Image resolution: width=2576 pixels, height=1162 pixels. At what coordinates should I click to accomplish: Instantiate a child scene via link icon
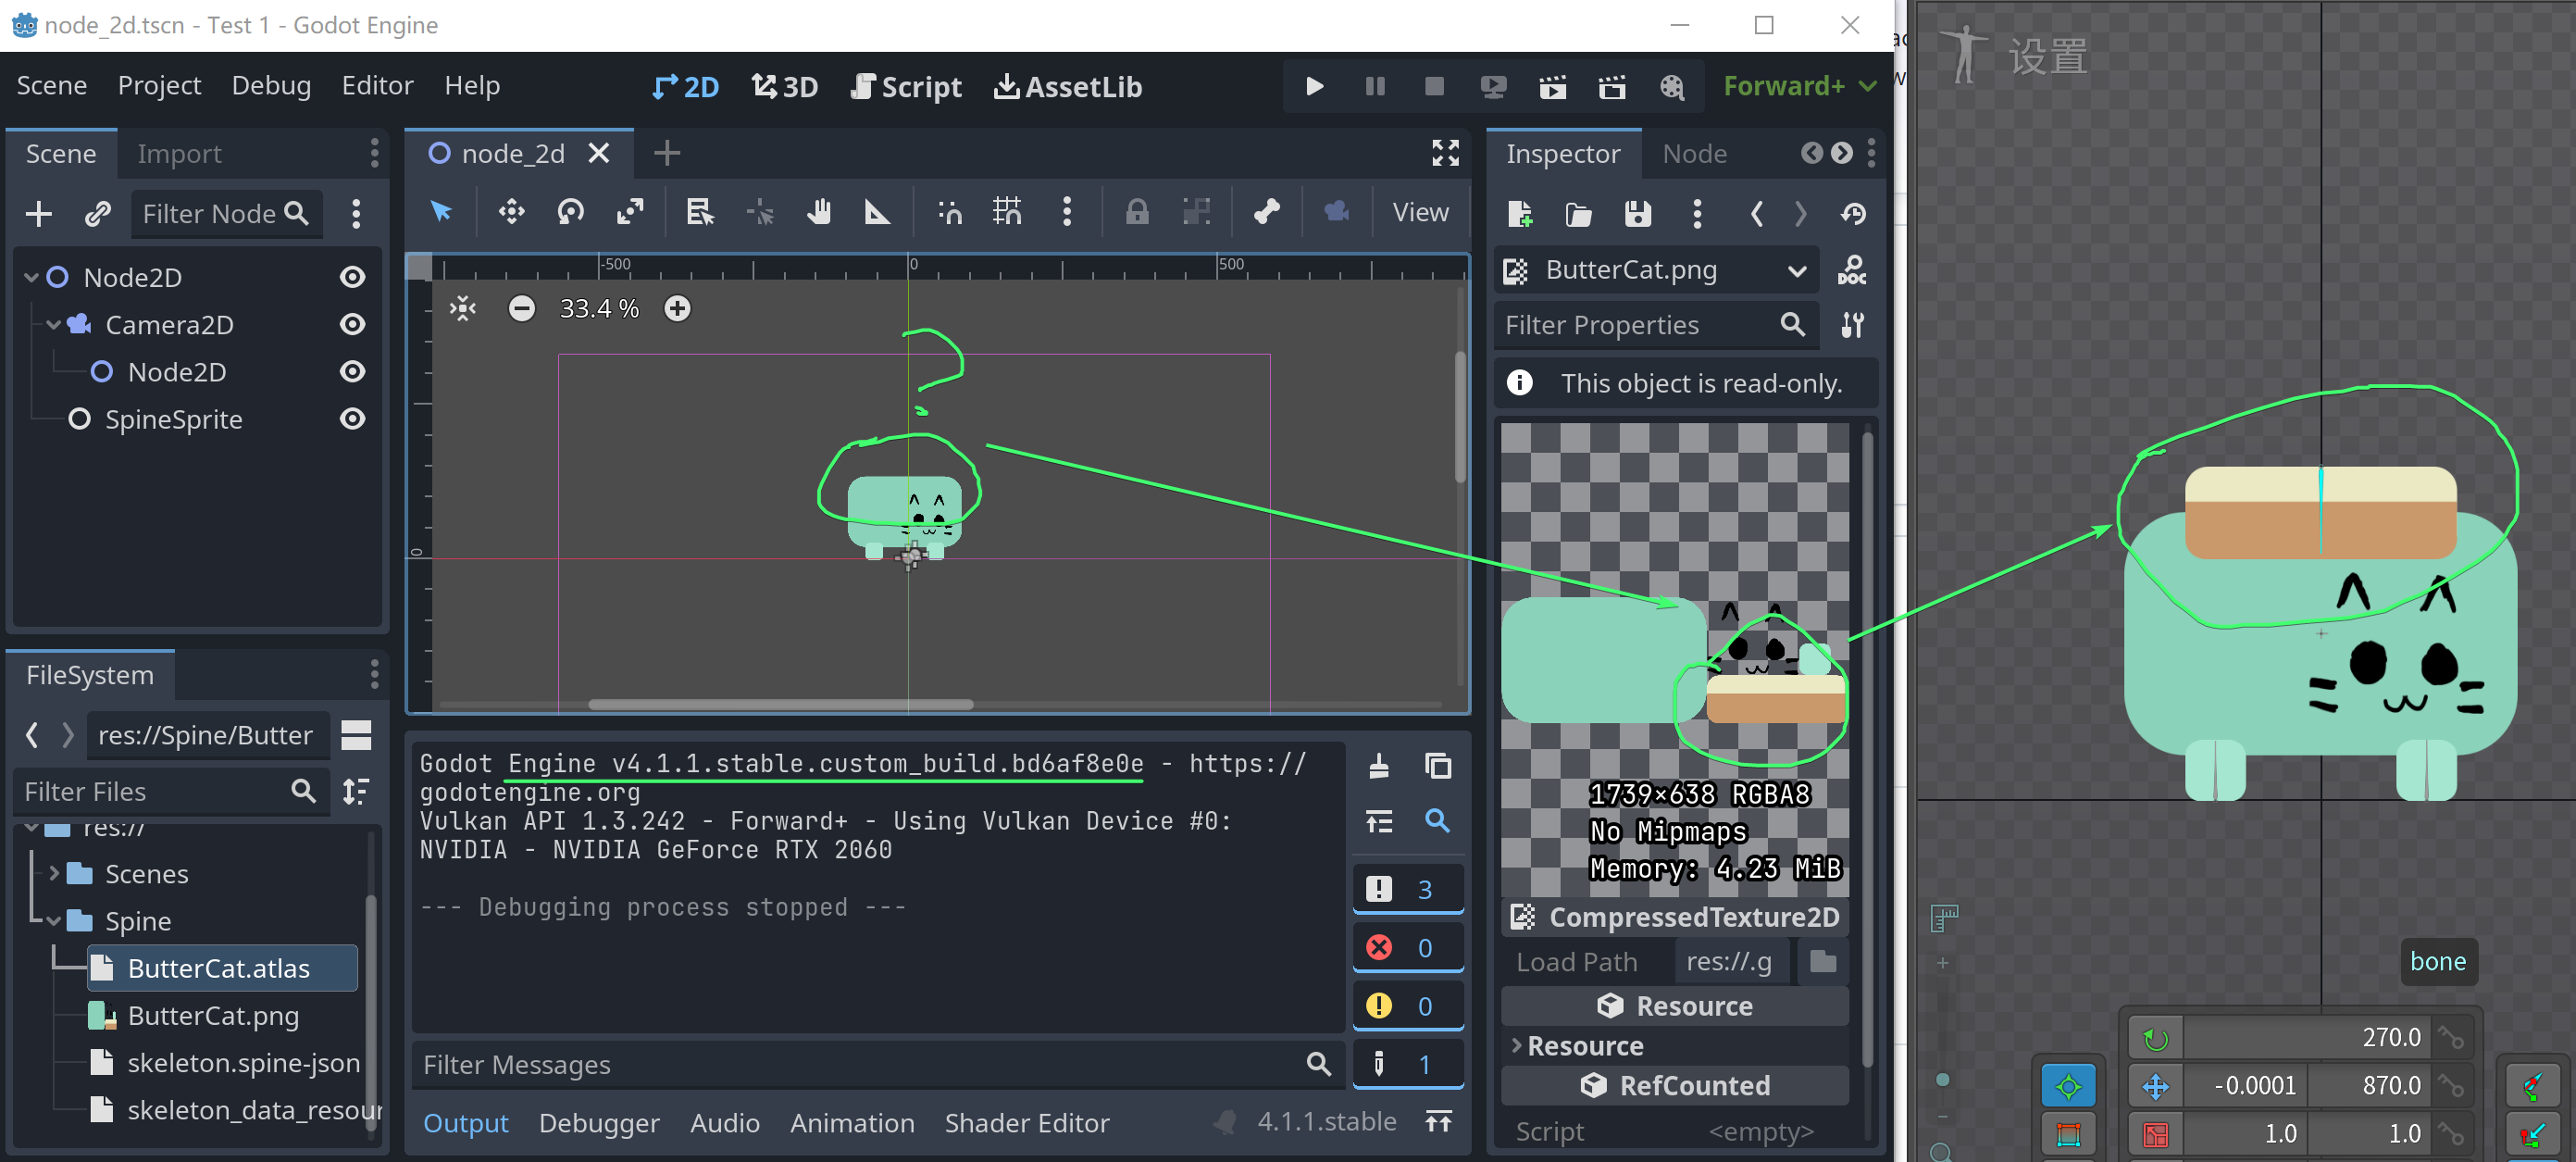(97, 213)
